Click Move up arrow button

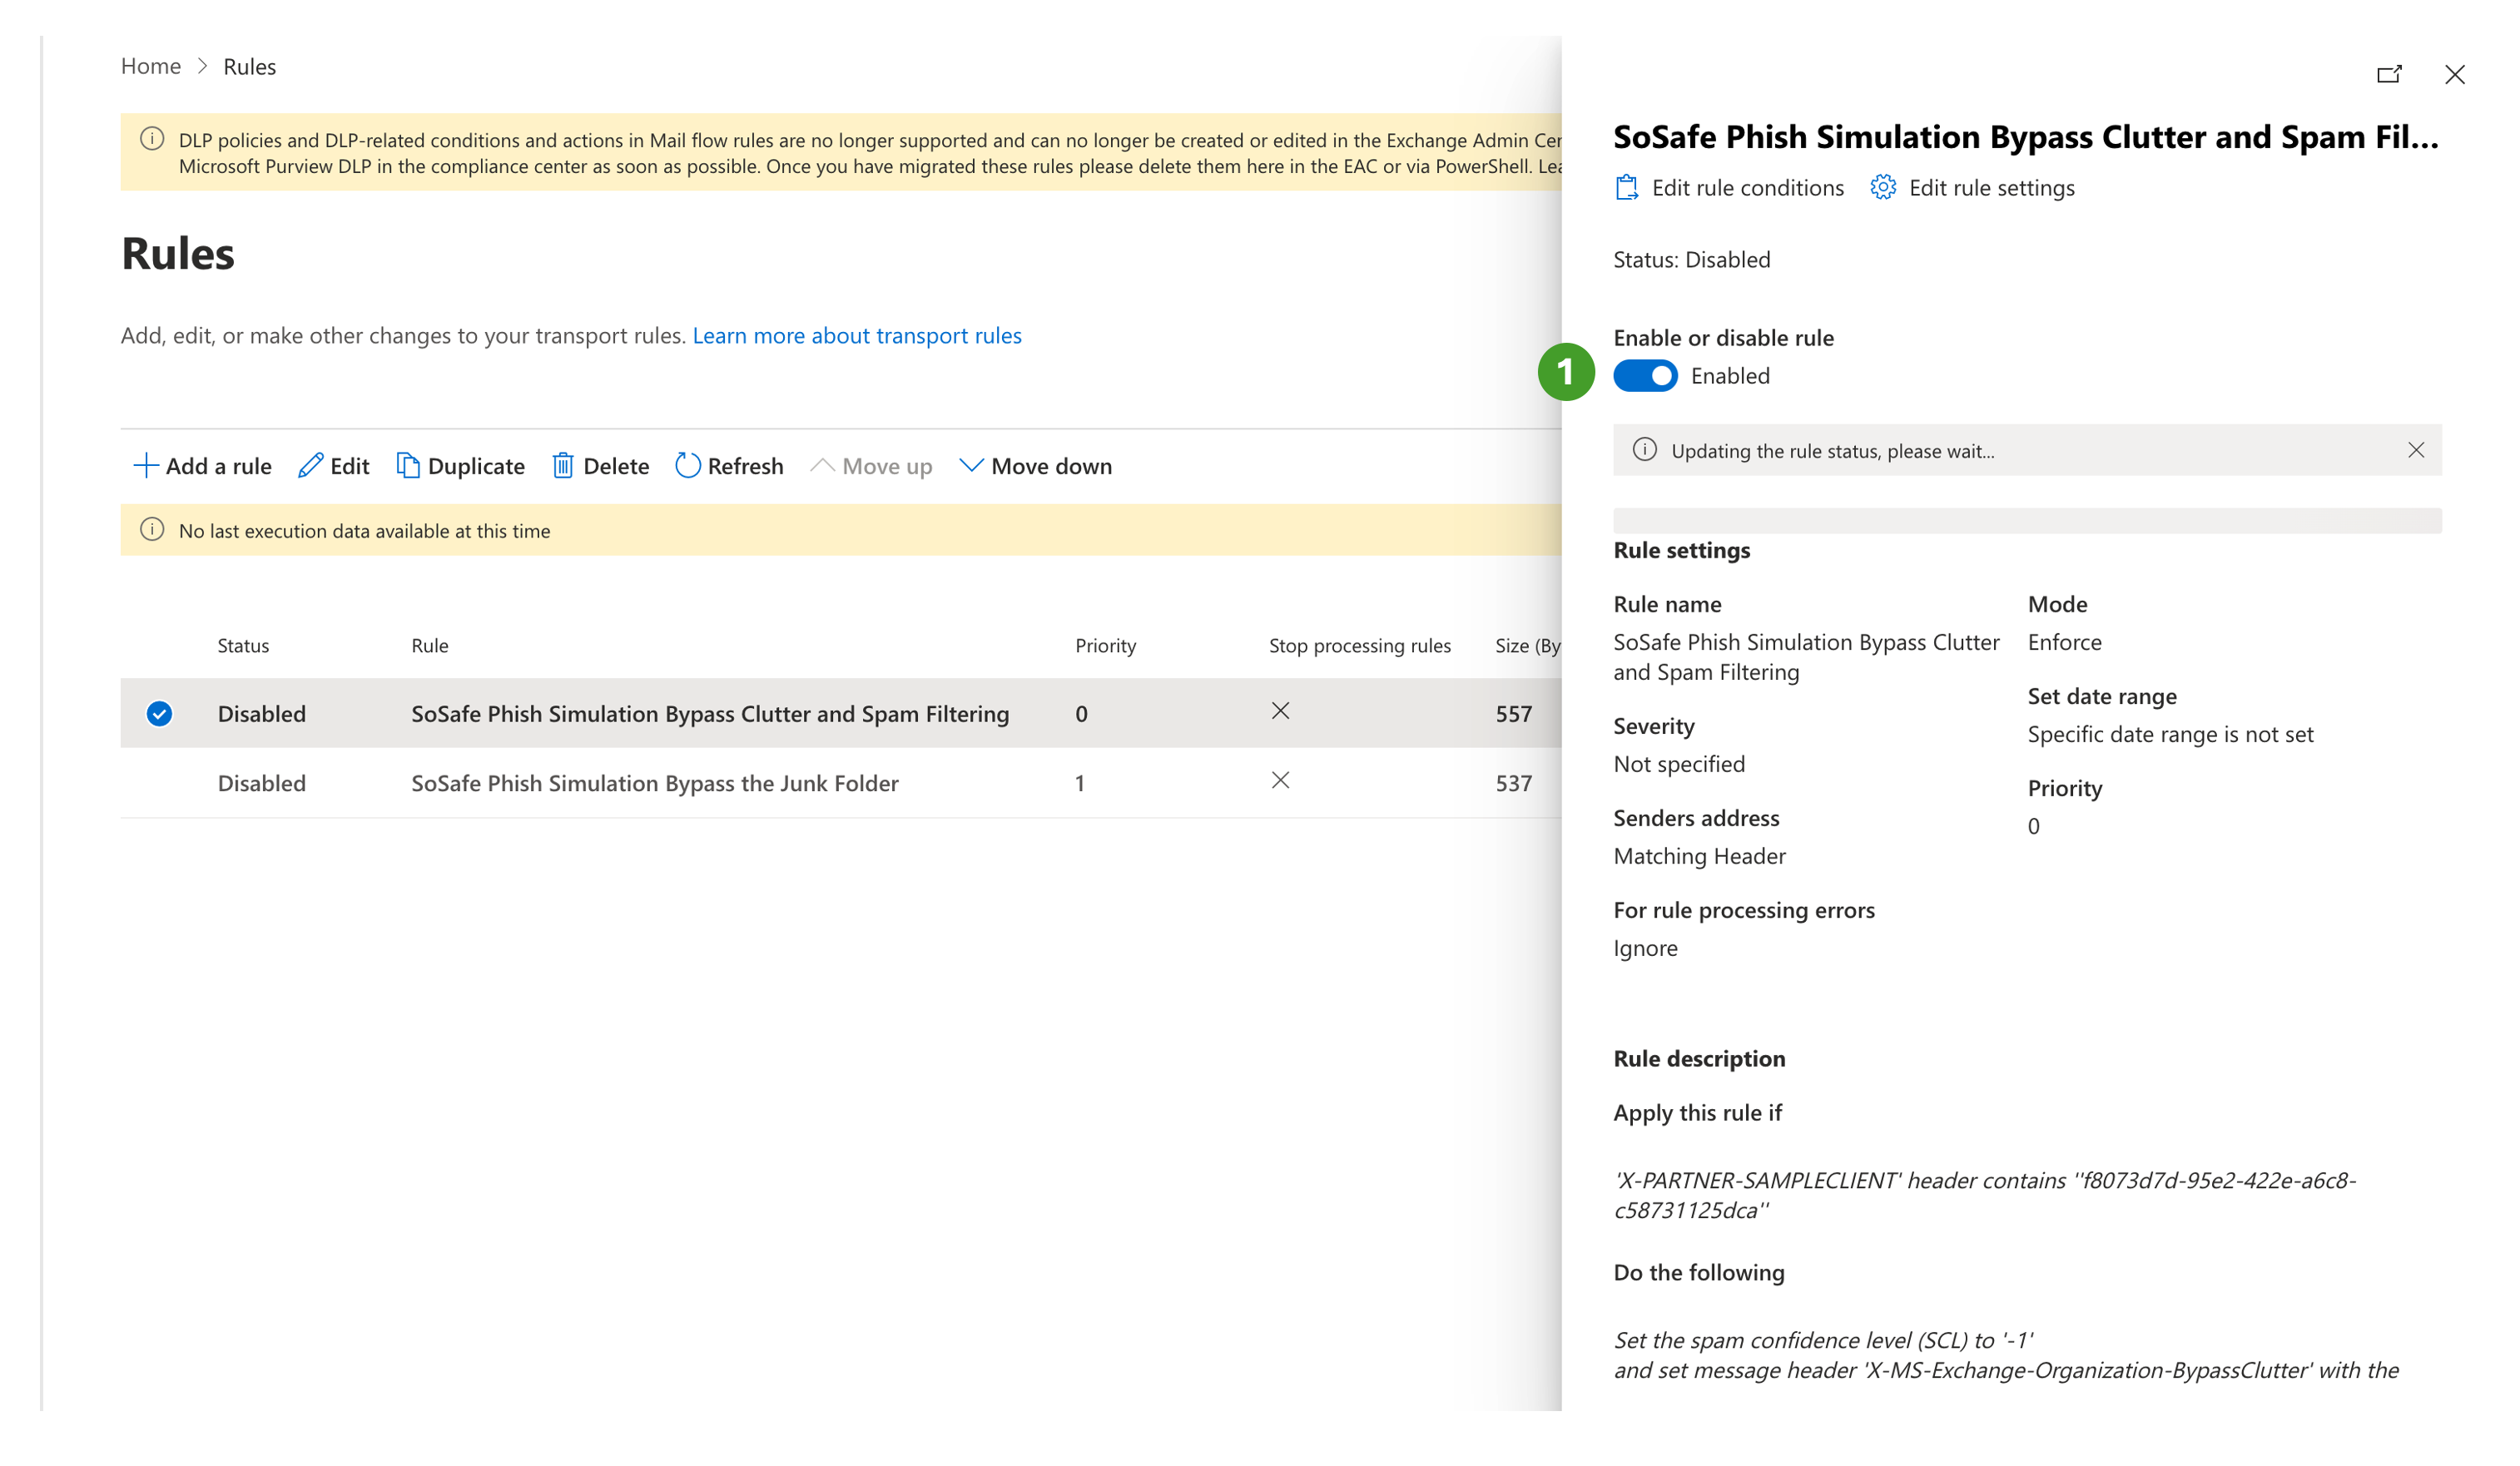click(x=822, y=466)
